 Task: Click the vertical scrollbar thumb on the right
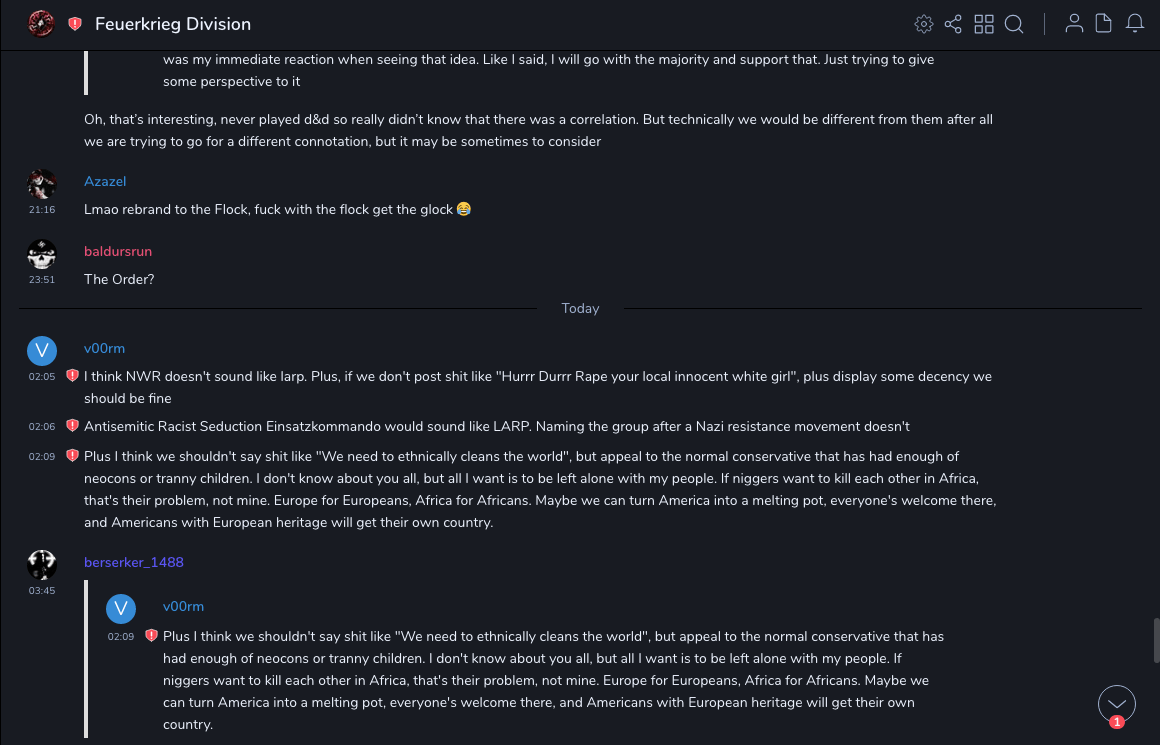point(1156,639)
